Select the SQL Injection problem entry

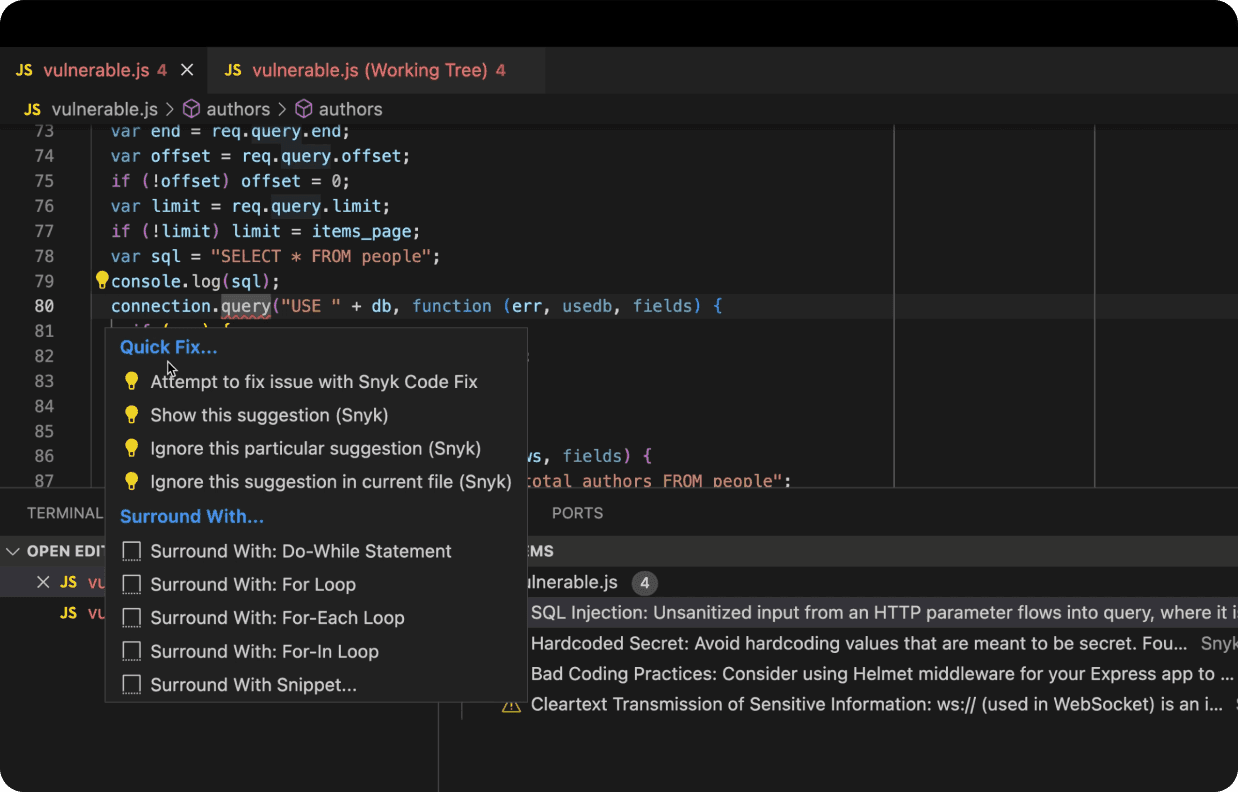click(x=880, y=612)
